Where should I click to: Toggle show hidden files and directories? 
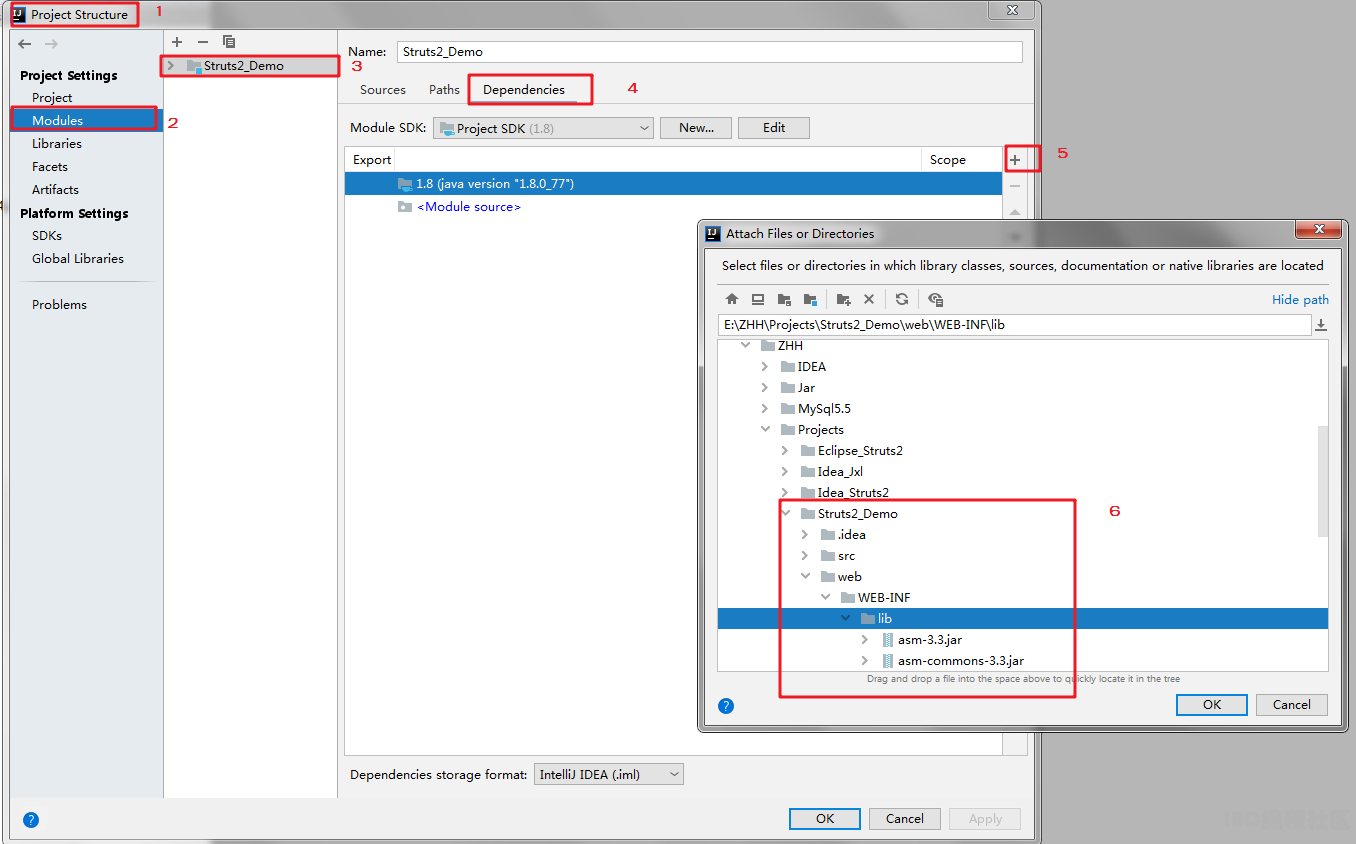(x=935, y=299)
